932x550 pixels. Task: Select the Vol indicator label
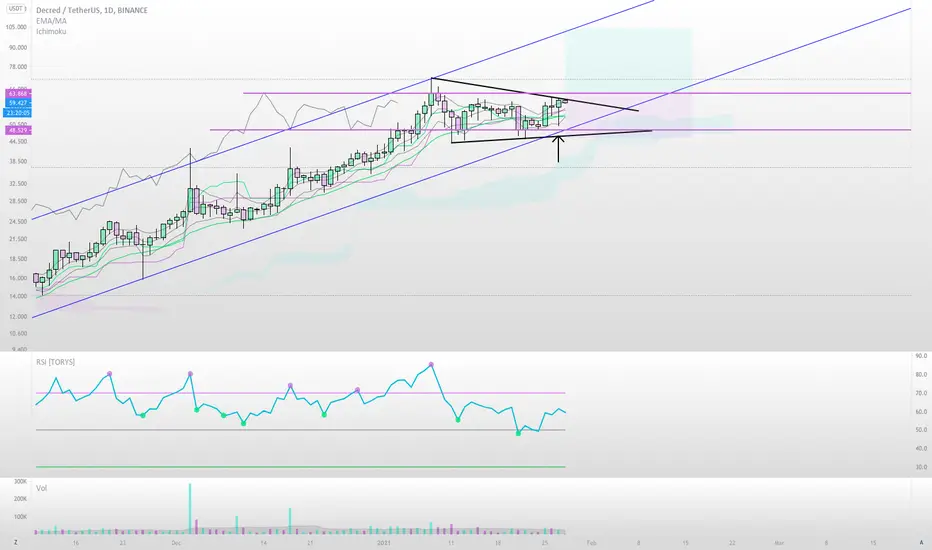(x=42, y=488)
